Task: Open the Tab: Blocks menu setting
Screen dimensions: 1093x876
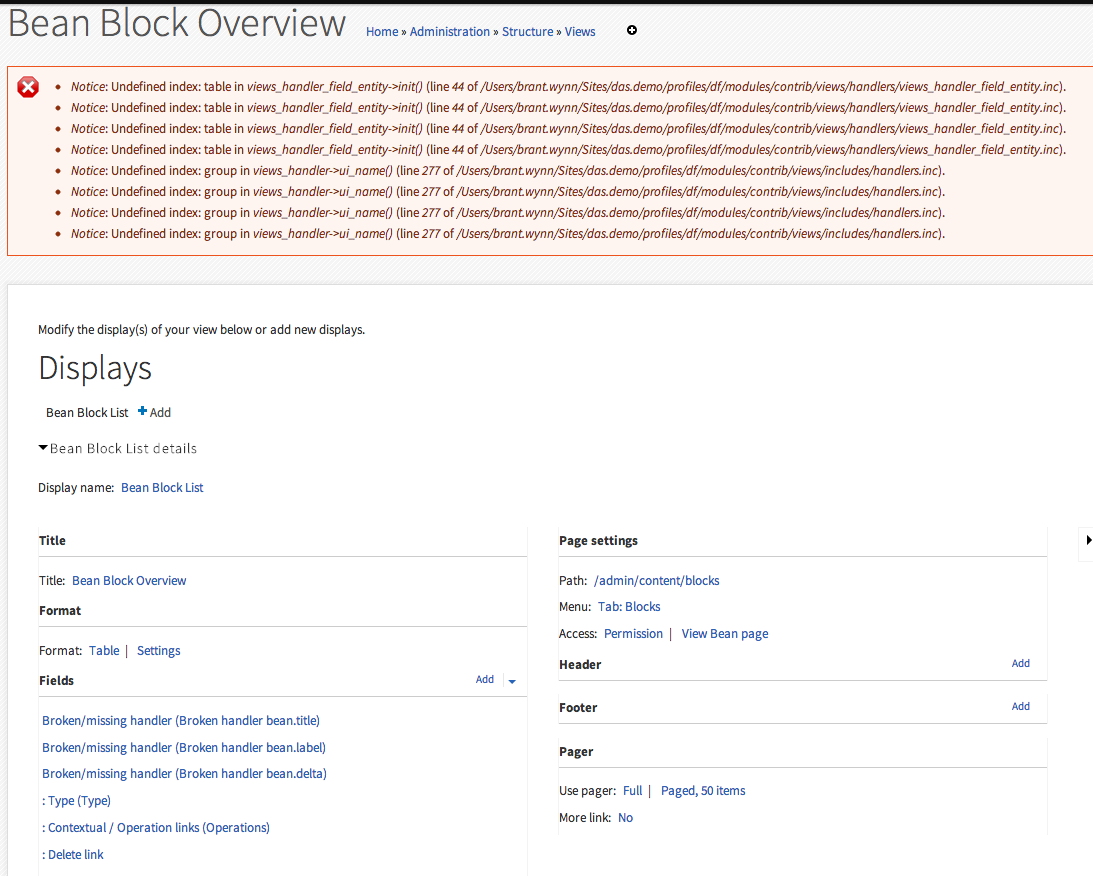Action: [629, 606]
